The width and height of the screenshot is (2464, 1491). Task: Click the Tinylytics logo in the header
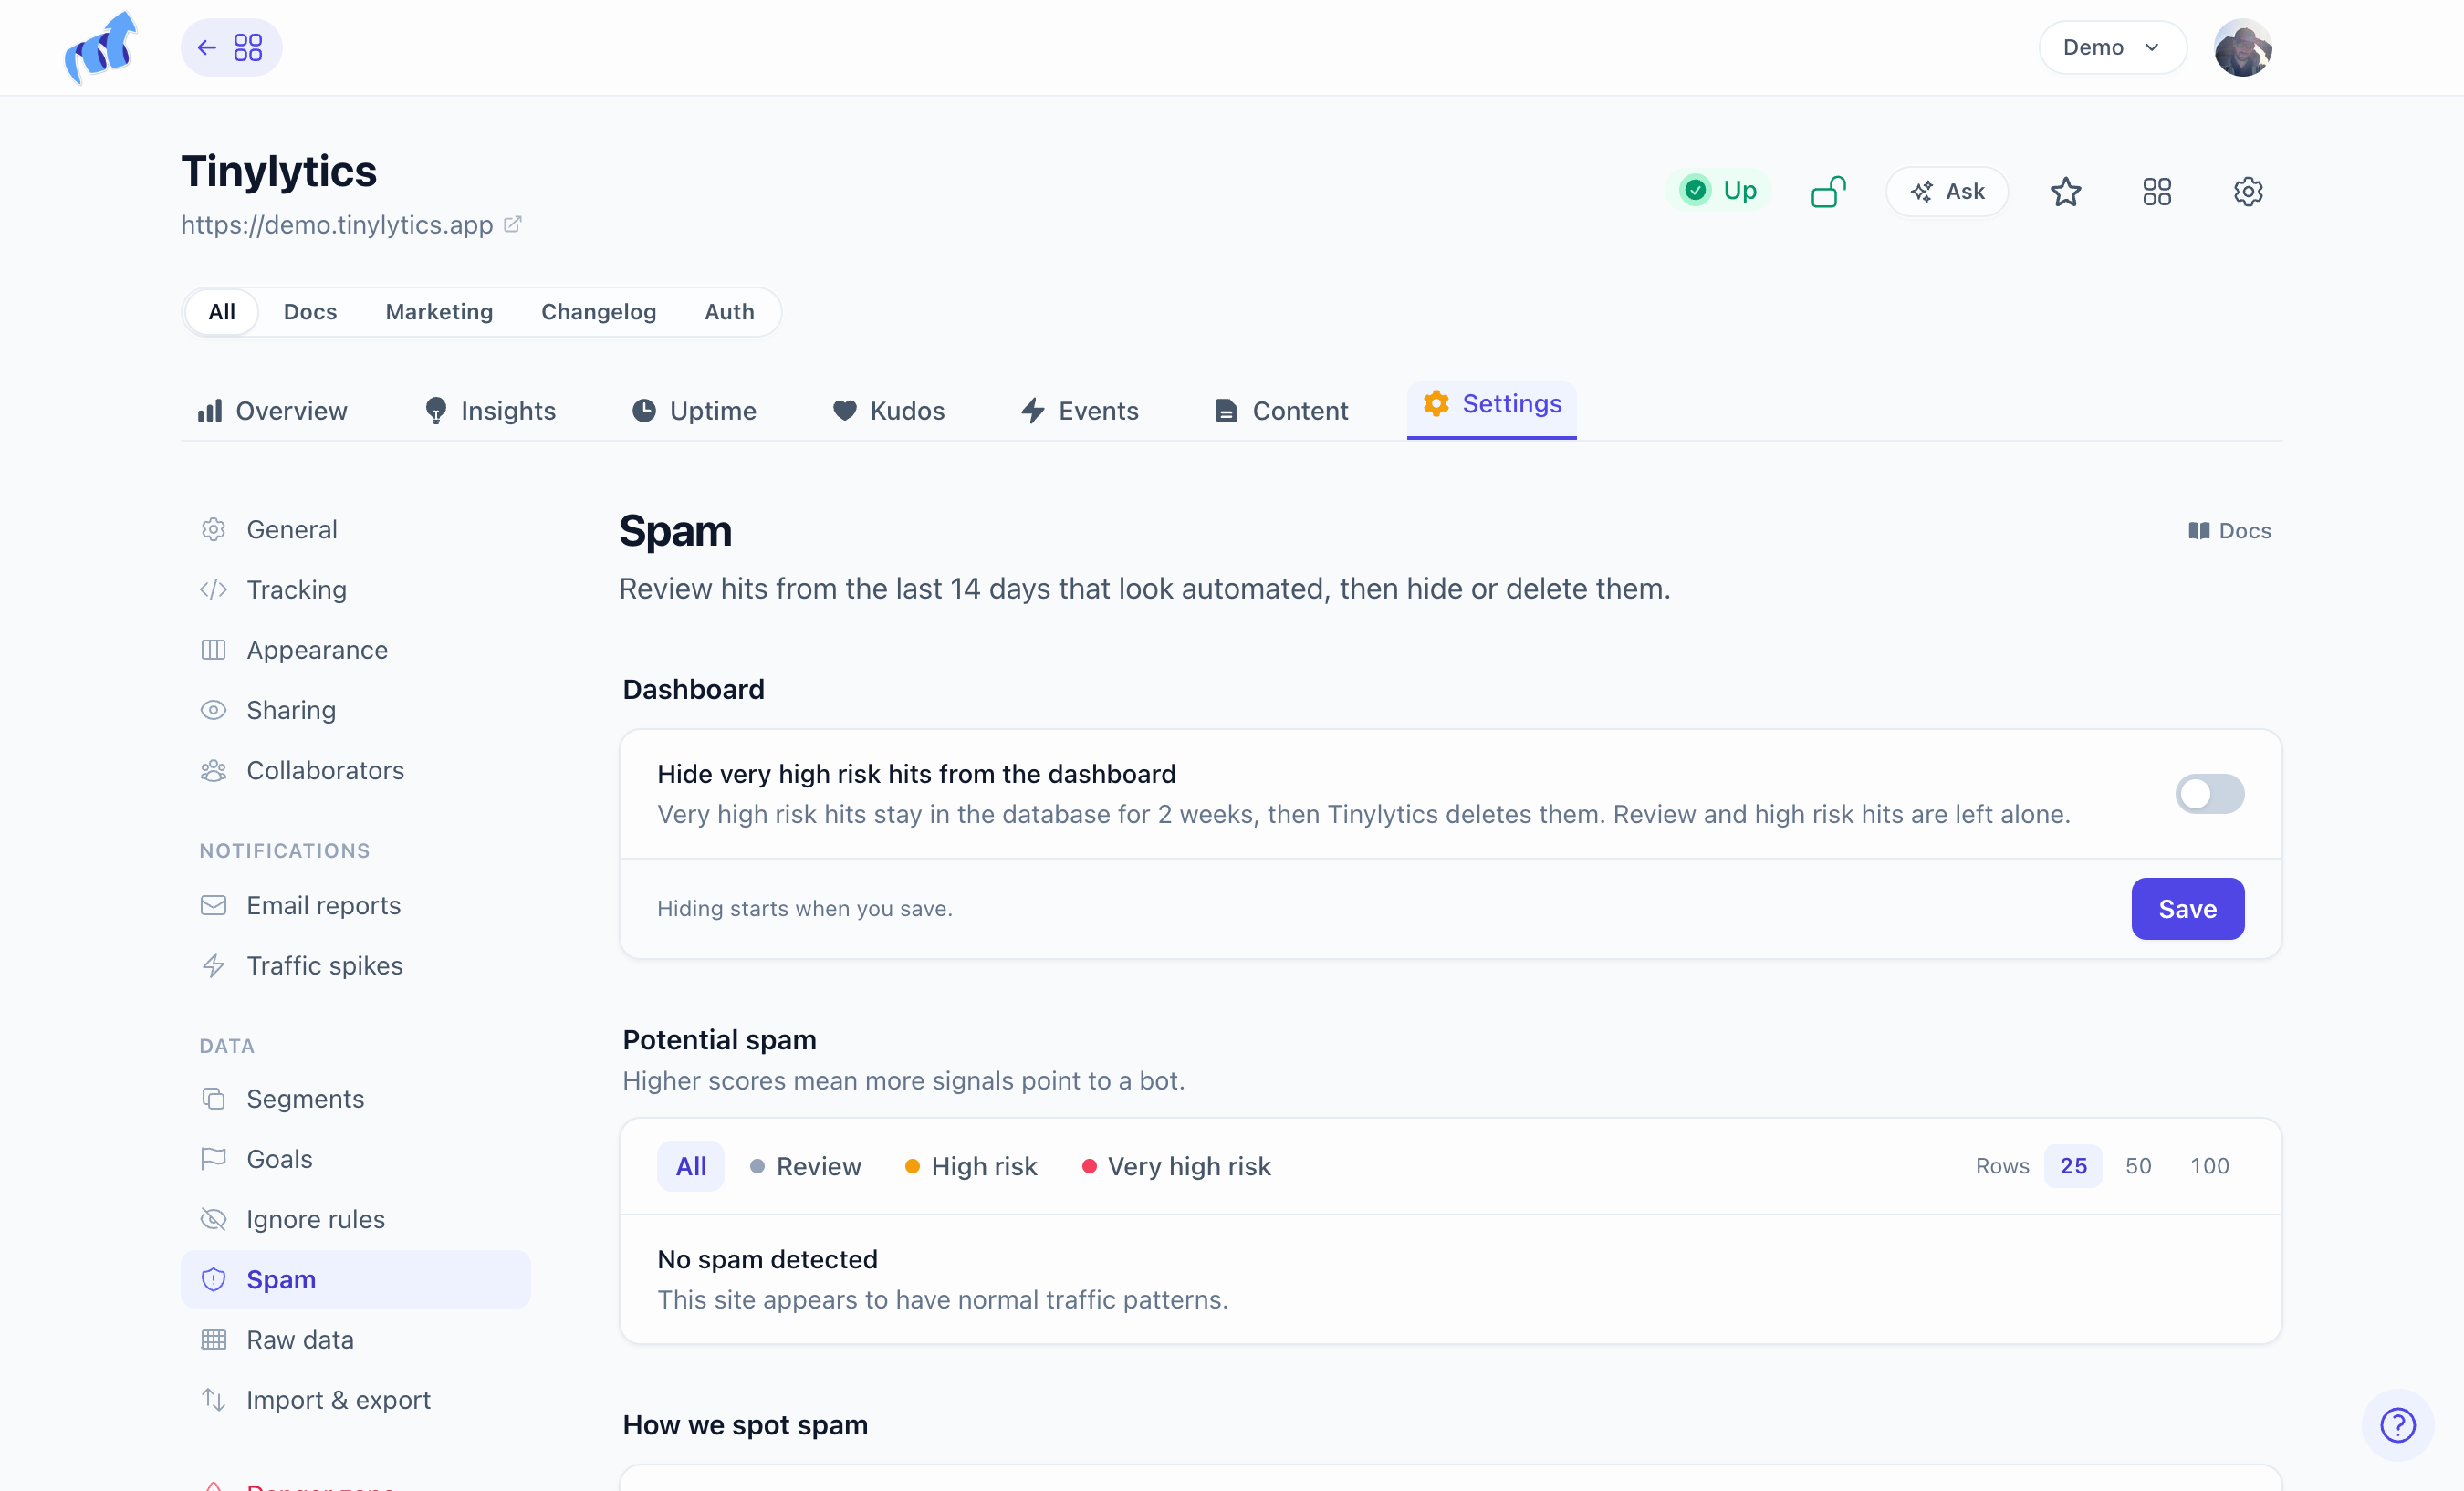[x=101, y=47]
